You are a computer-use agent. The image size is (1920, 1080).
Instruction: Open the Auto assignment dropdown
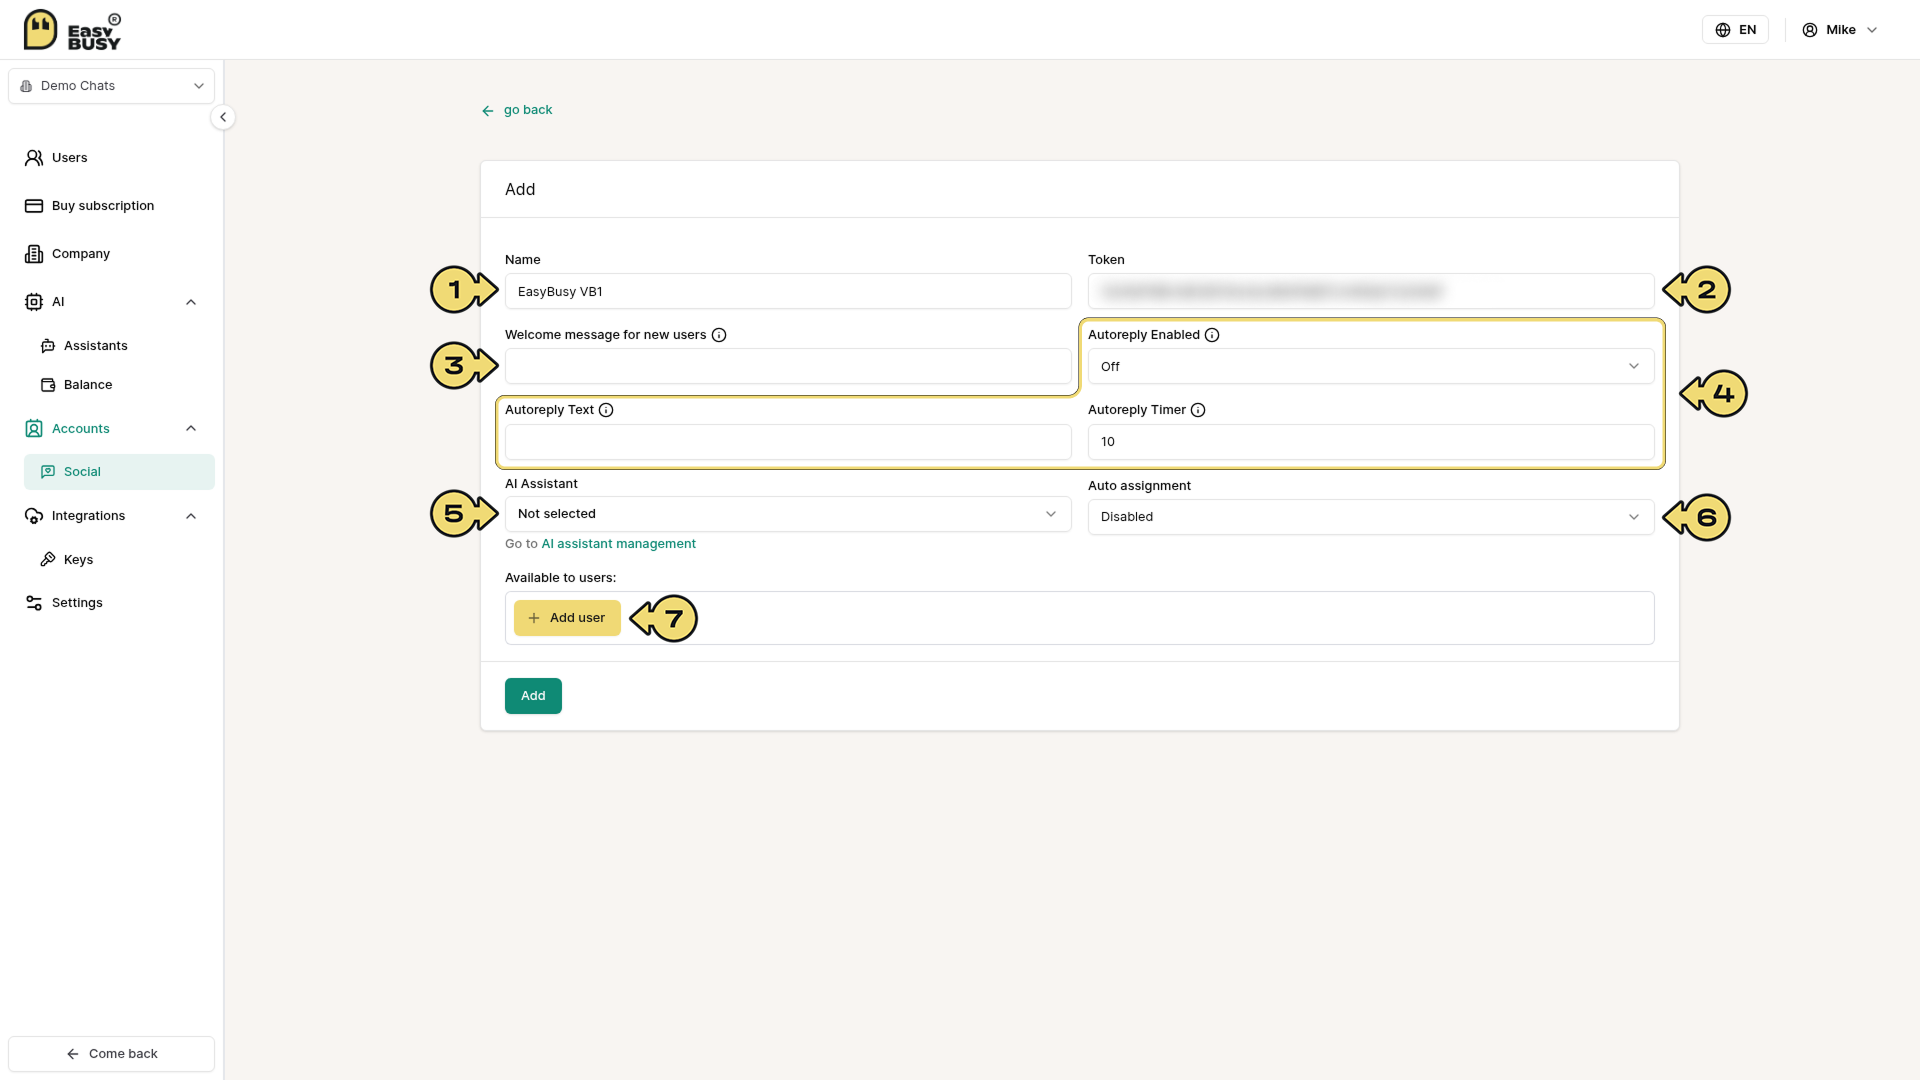(1371, 517)
